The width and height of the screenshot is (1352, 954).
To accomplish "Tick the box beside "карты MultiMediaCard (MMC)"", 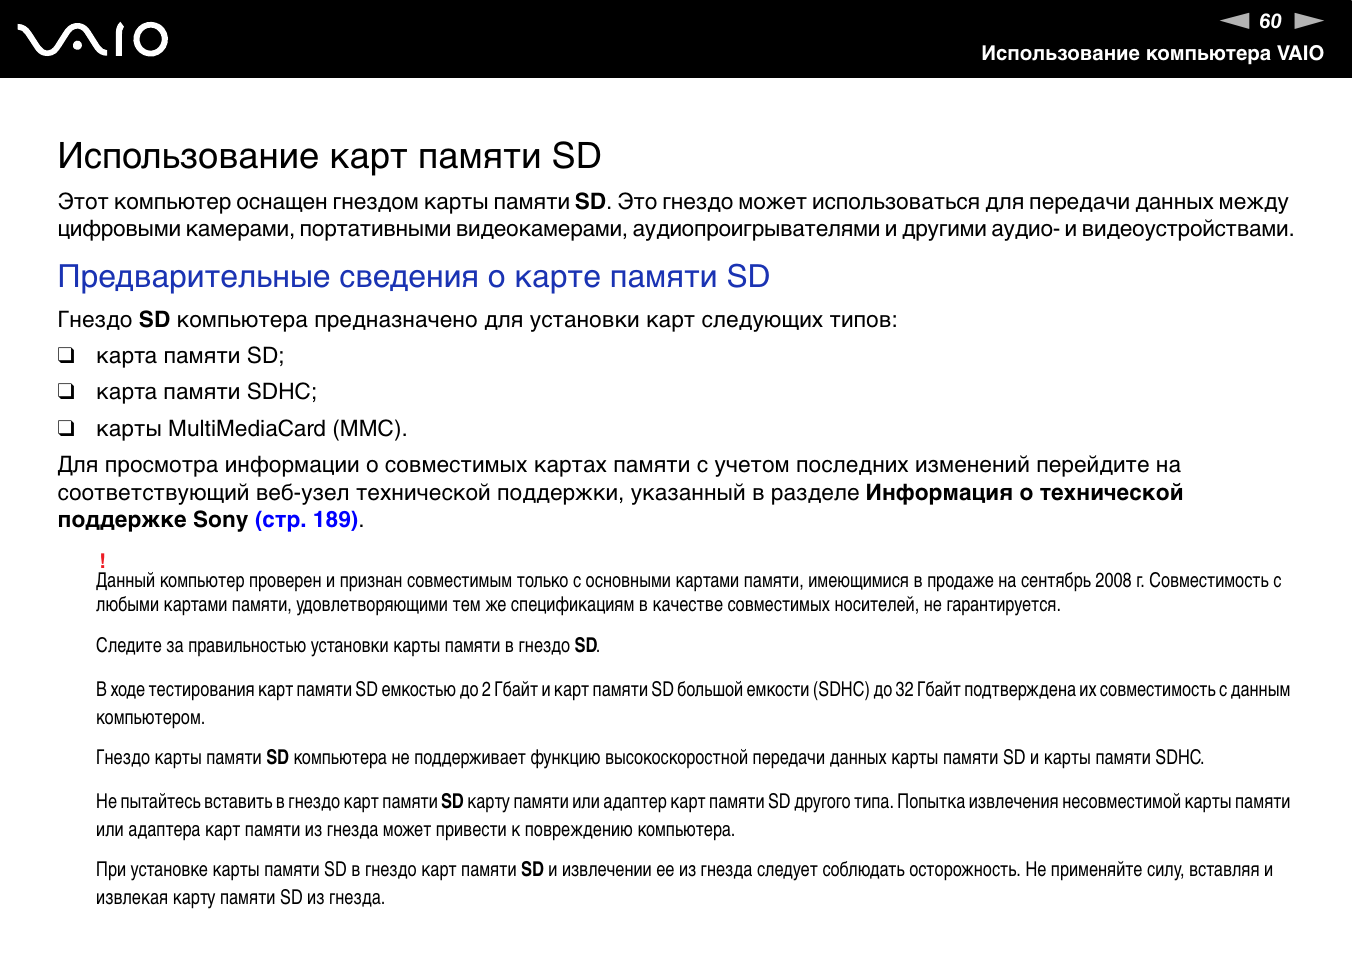I will click(x=66, y=428).
